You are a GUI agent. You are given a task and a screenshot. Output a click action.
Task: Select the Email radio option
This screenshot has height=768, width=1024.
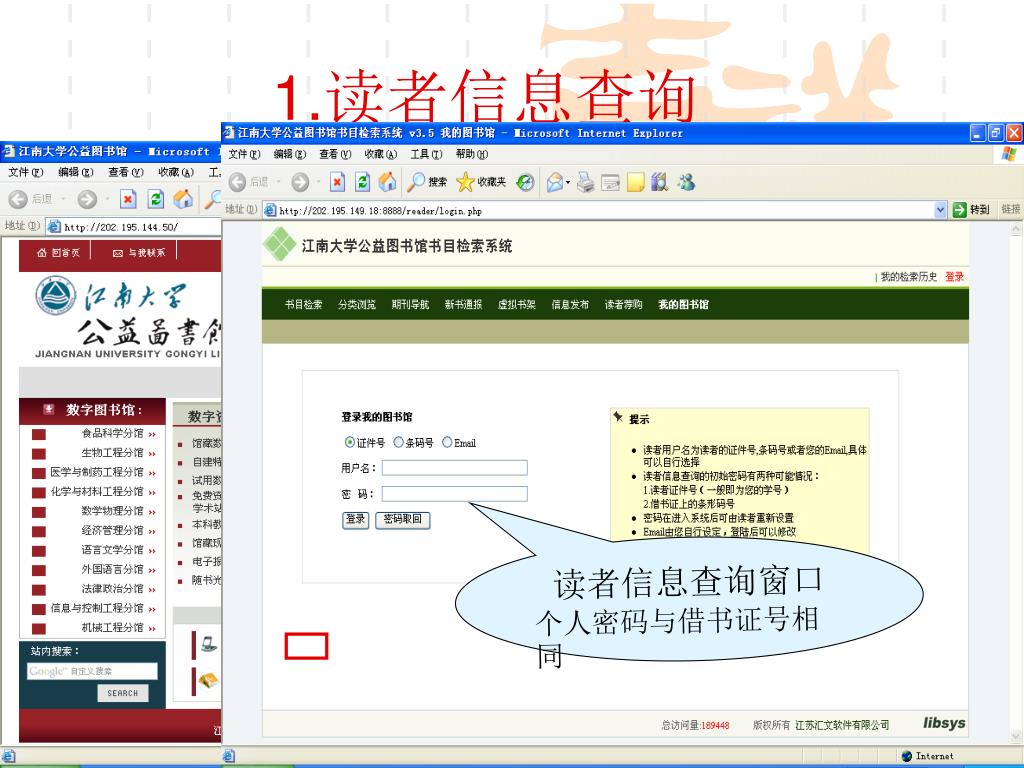[x=447, y=442]
